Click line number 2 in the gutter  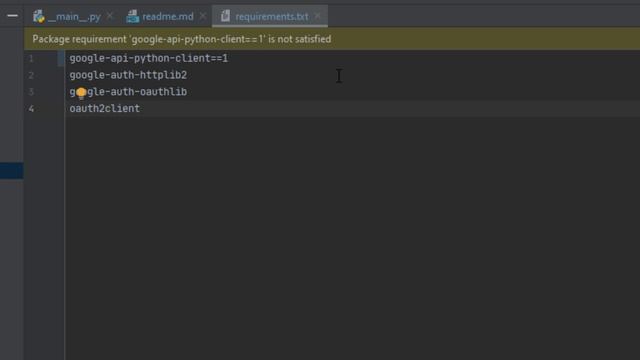pyautogui.click(x=31, y=76)
